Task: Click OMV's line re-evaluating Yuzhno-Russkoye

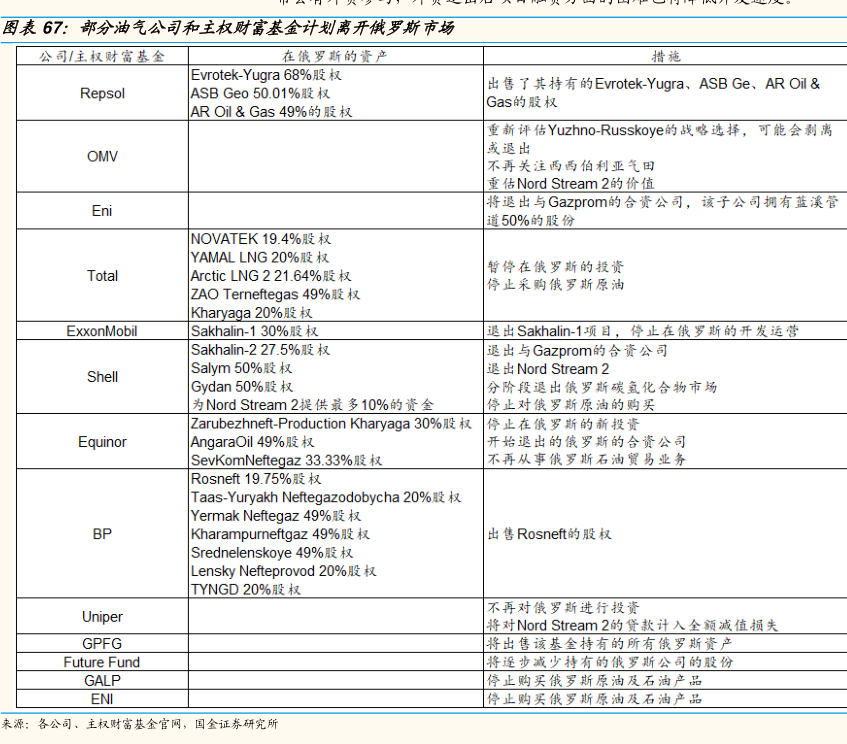Action: (660, 139)
